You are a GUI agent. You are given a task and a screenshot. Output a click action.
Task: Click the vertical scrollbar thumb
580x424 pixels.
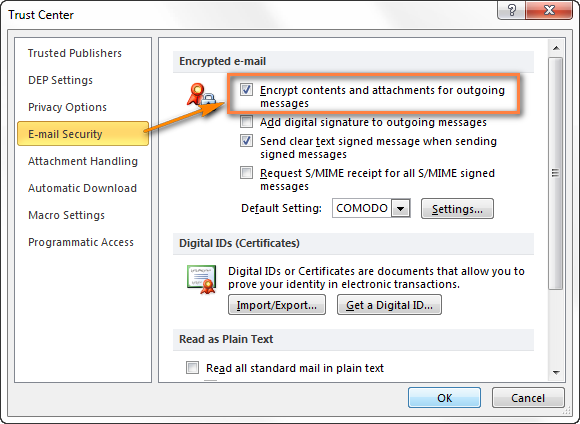pyautogui.click(x=556, y=173)
